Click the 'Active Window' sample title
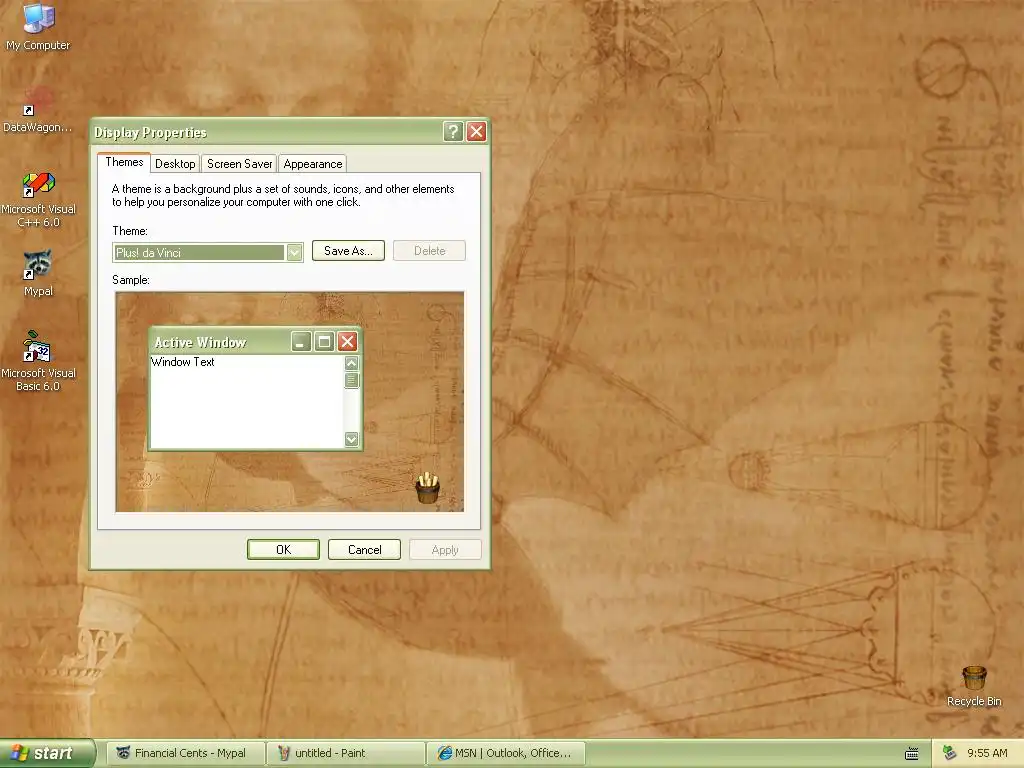 pyautogui.click(x=200, y=342)
